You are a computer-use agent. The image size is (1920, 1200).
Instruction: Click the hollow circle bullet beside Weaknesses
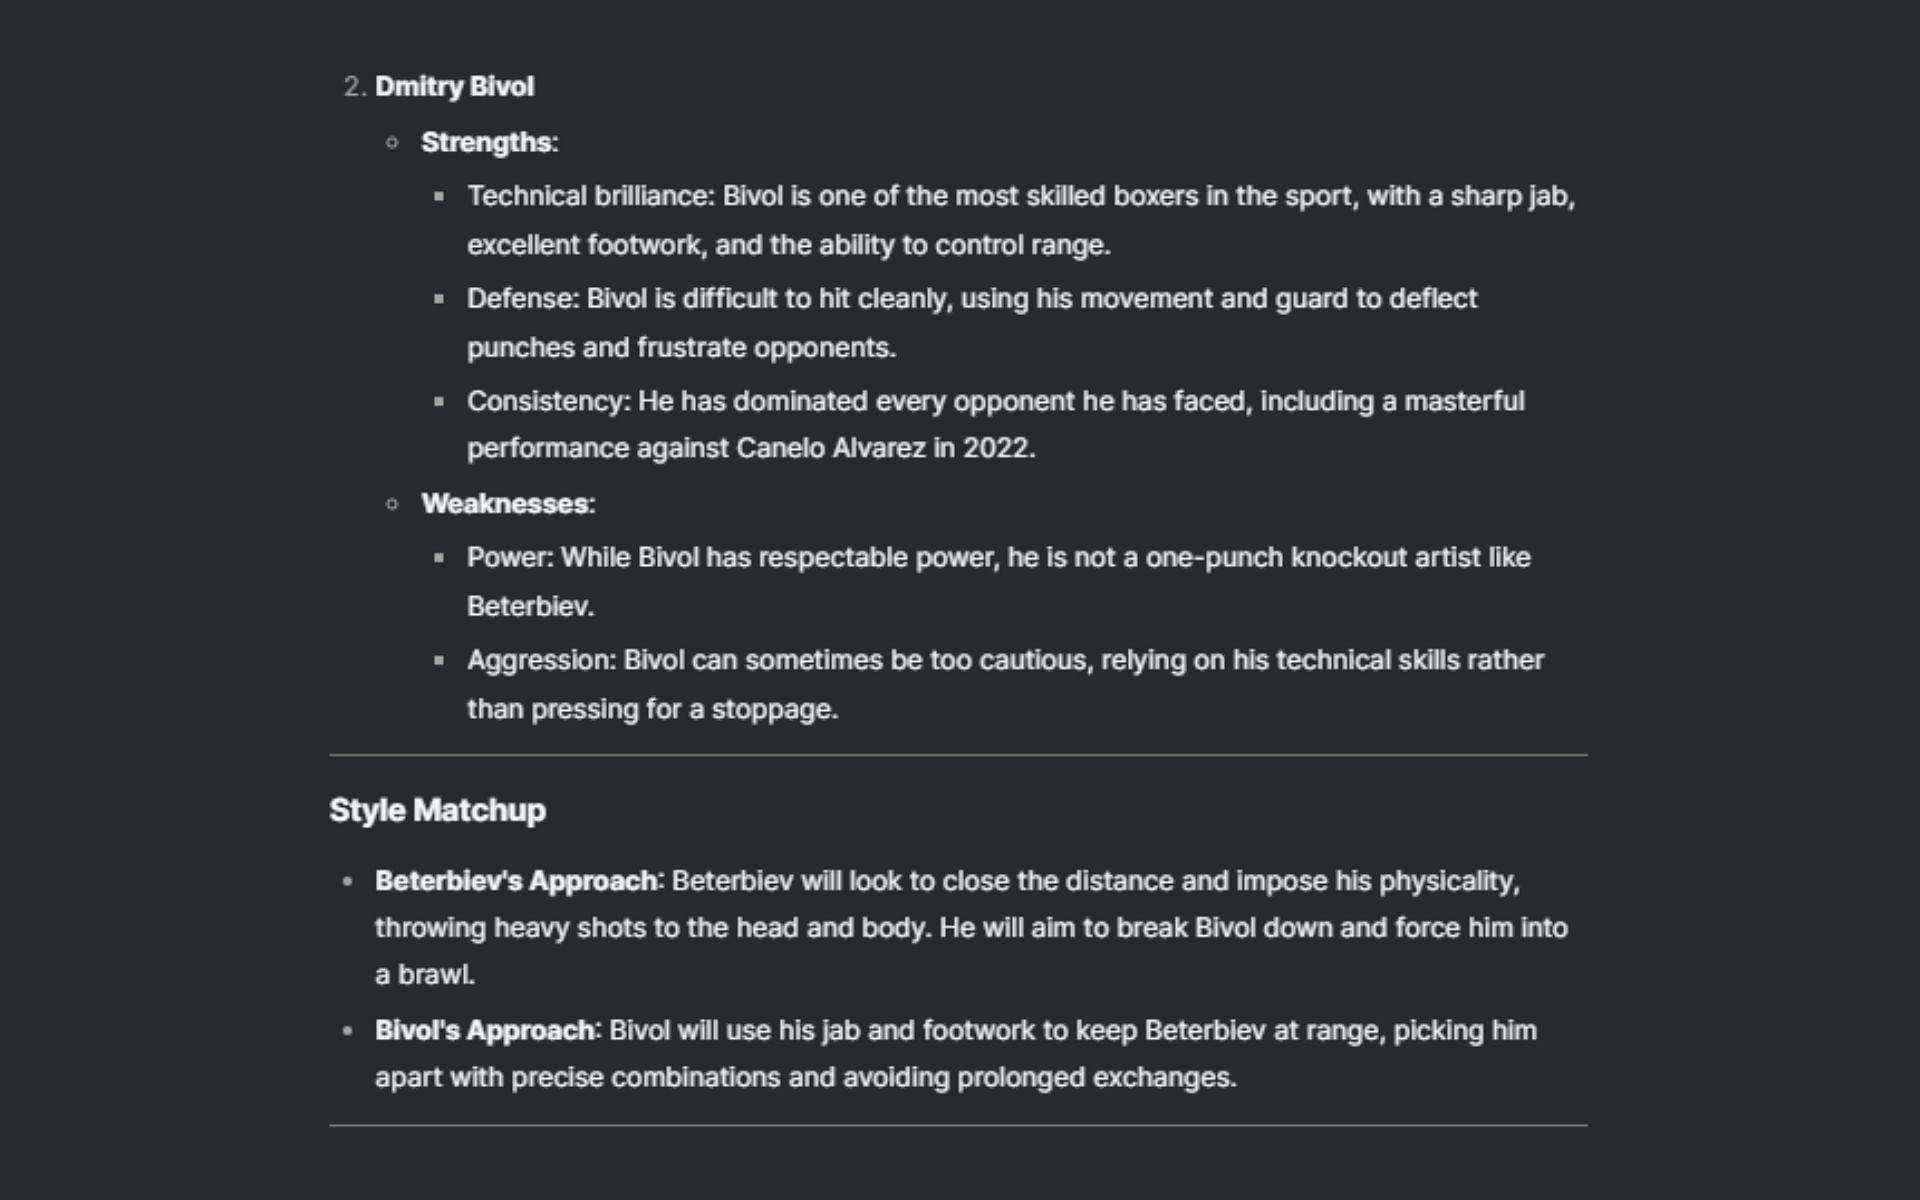point(392,504)
